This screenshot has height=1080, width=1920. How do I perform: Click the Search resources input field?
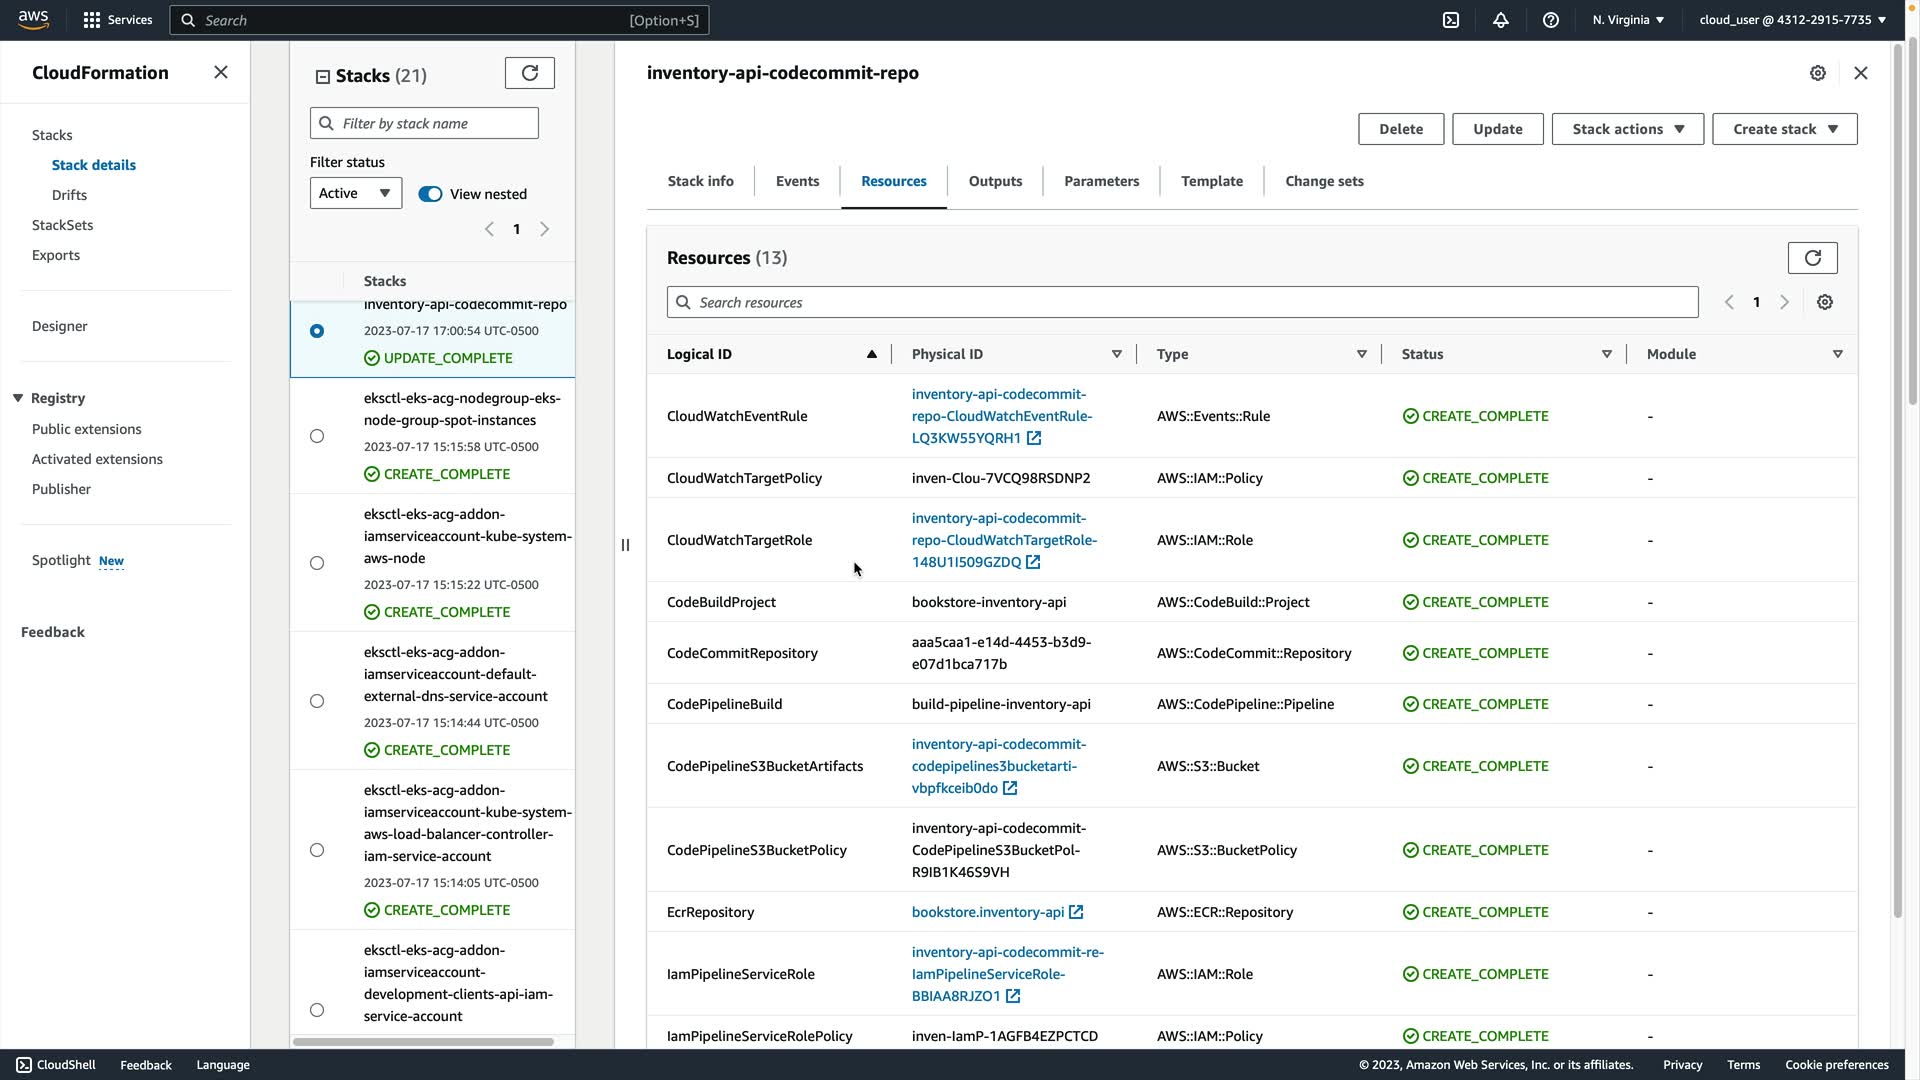tap(1182, 302)
